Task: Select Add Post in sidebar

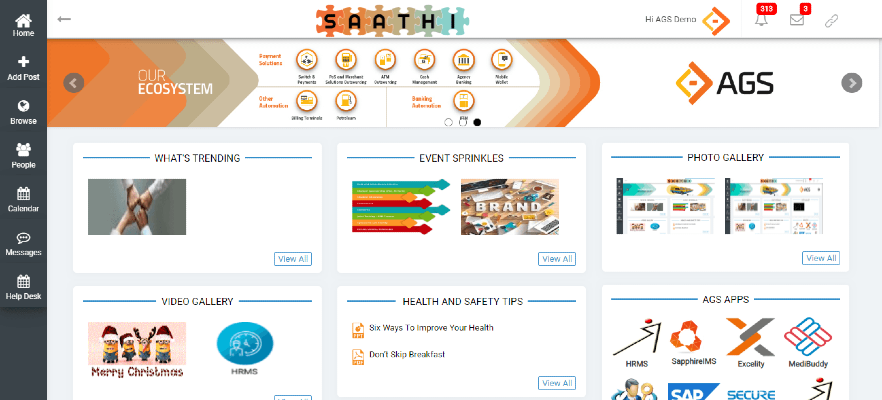Action: click(23, 68)
